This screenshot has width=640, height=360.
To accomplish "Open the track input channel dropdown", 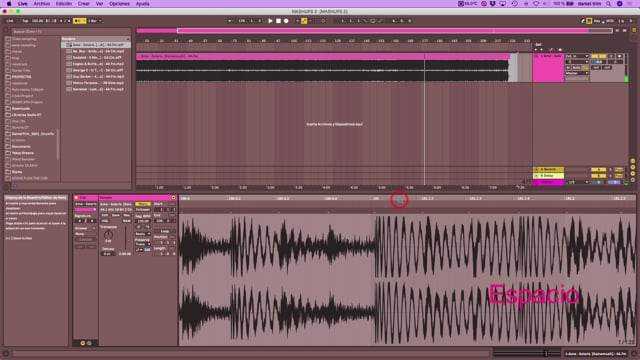I will click(x=577, y=62).
